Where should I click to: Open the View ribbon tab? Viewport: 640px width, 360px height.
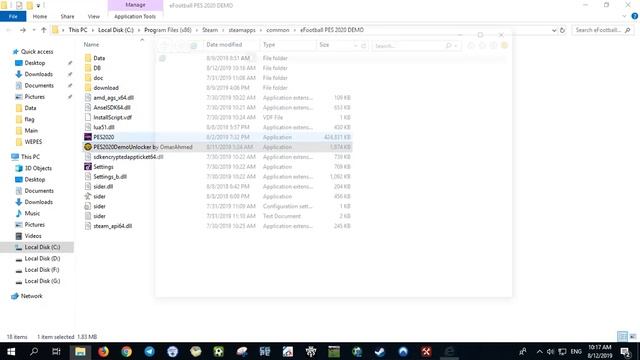pos(93,16)
